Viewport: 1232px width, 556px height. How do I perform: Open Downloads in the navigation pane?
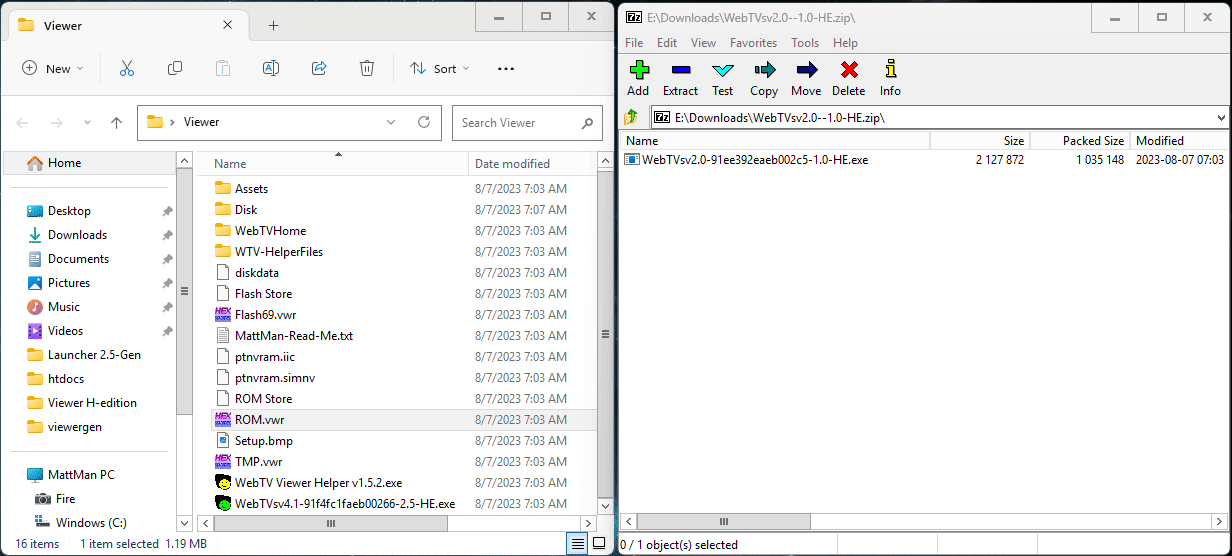coord(77,235)
